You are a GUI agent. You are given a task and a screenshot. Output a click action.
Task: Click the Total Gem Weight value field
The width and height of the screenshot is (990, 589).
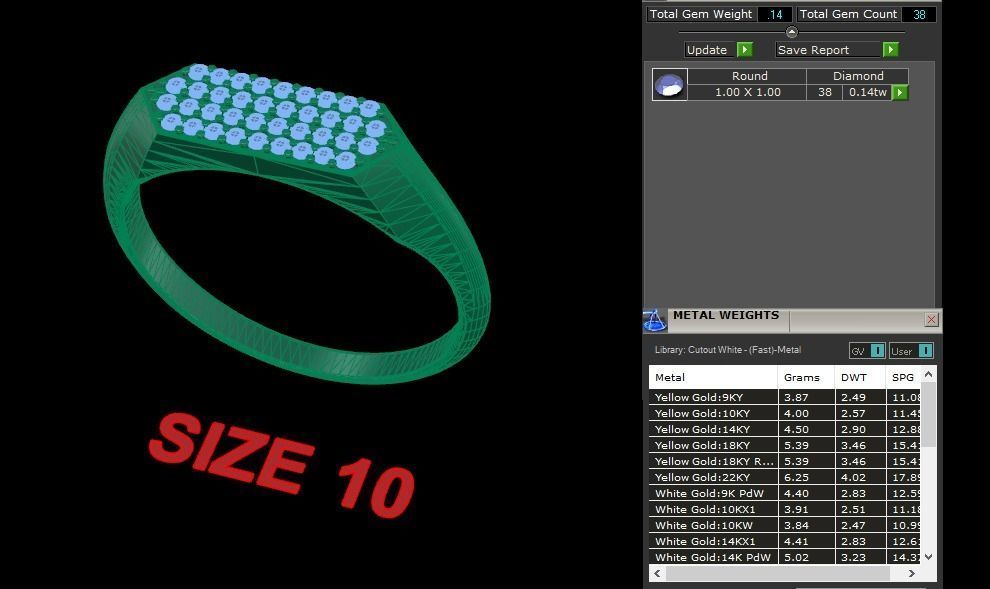(775, 14)
